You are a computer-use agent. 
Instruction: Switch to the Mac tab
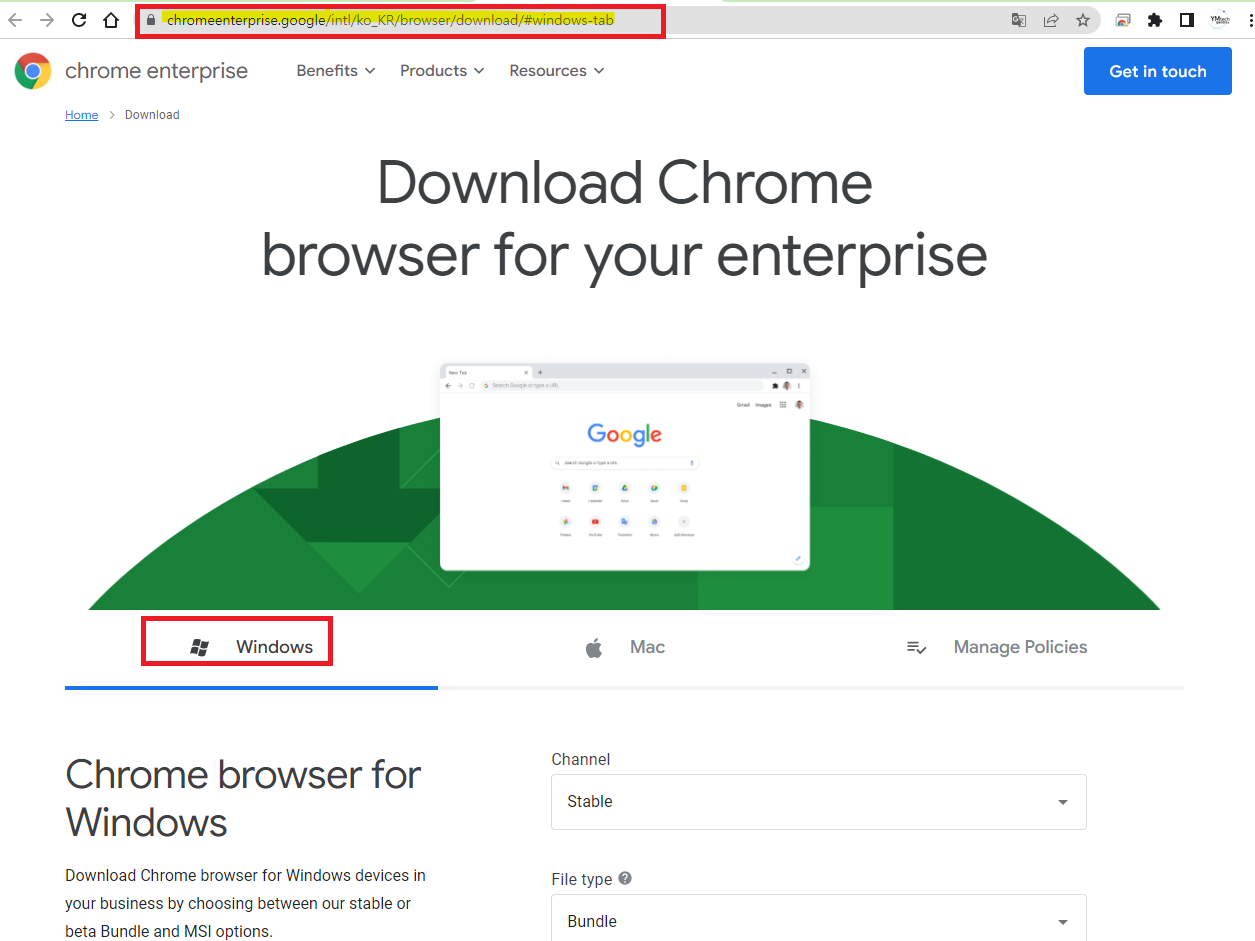pos(624,648)
